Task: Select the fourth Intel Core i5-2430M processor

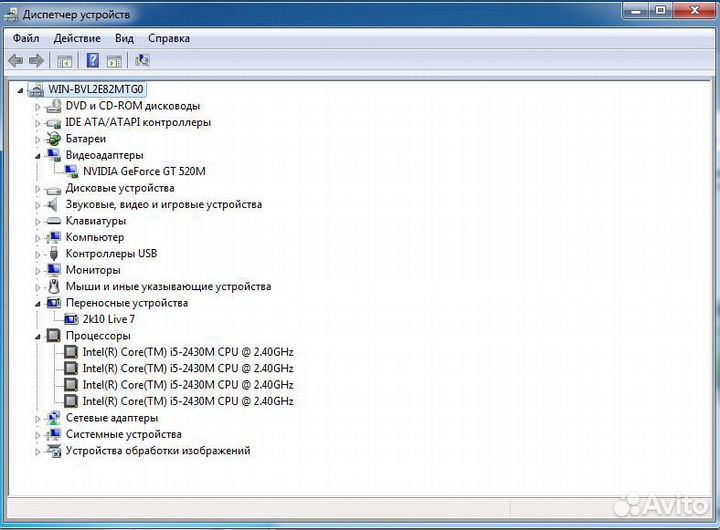Action: [x=188, y=401]
